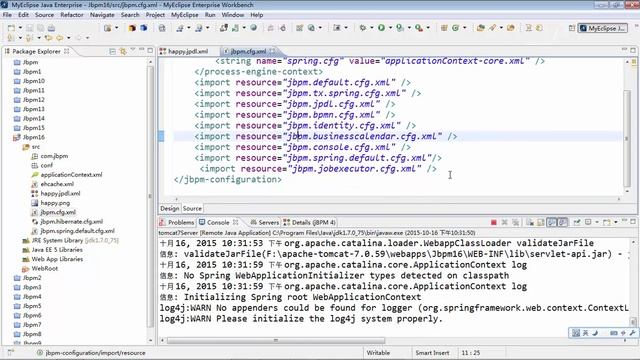Toggle Scroll Lock in Console toolbar
640x360 pixels.
point(540,222)
